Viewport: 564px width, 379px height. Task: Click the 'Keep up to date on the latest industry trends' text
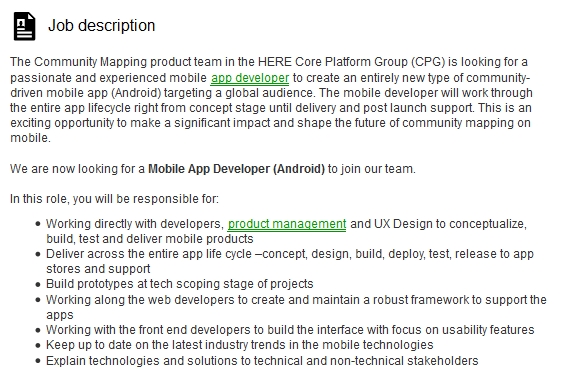[240, 345]
